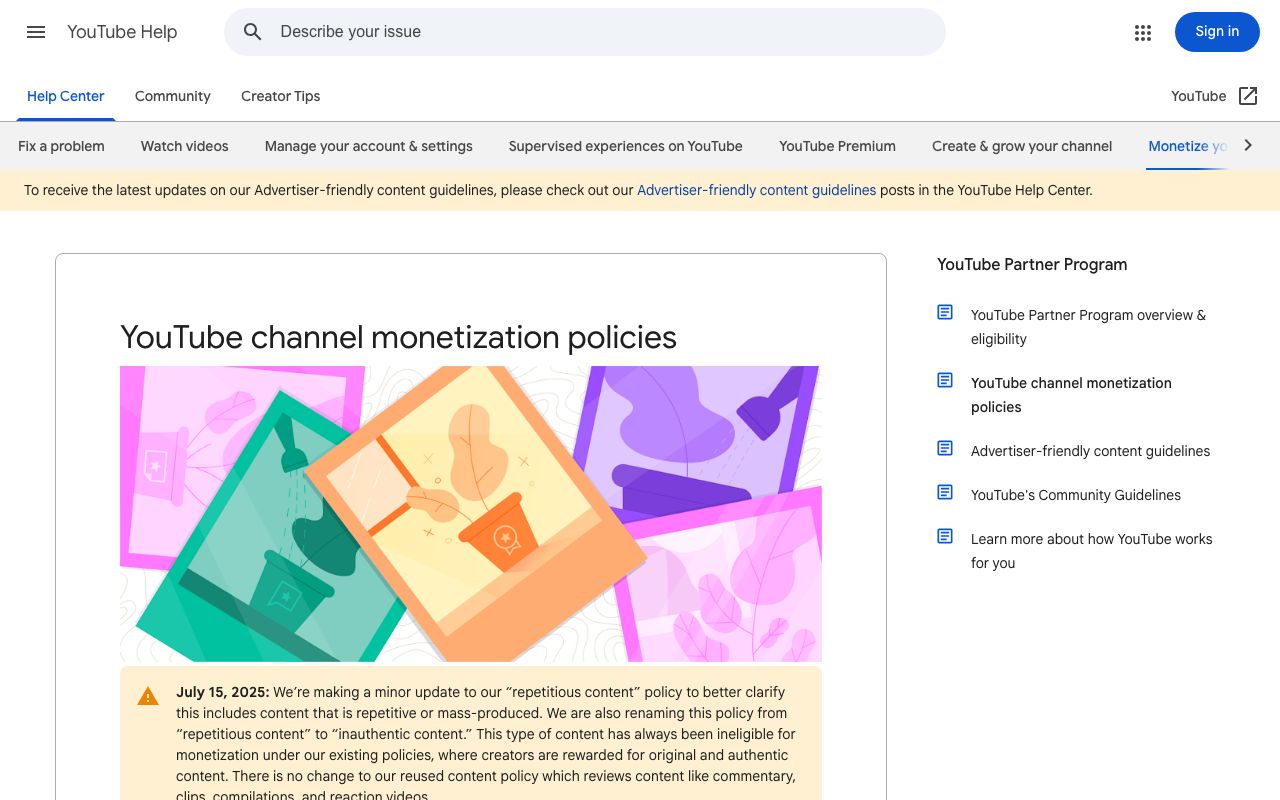Image resolution: width=1280 pixels, height=800 pixels.
Task: Open the YouTube link in the header
Action: (x=1199, y=96)
